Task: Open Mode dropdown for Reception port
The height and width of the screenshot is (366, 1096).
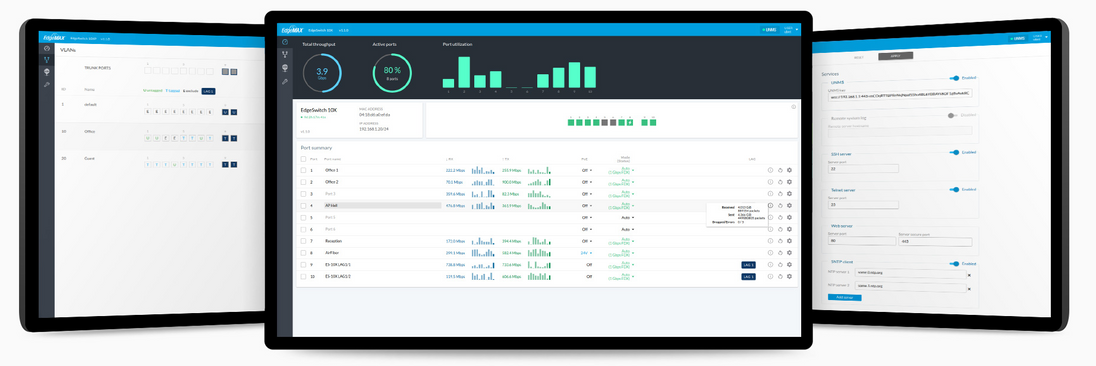Action: pyautogui.click(x=622, y=240)
